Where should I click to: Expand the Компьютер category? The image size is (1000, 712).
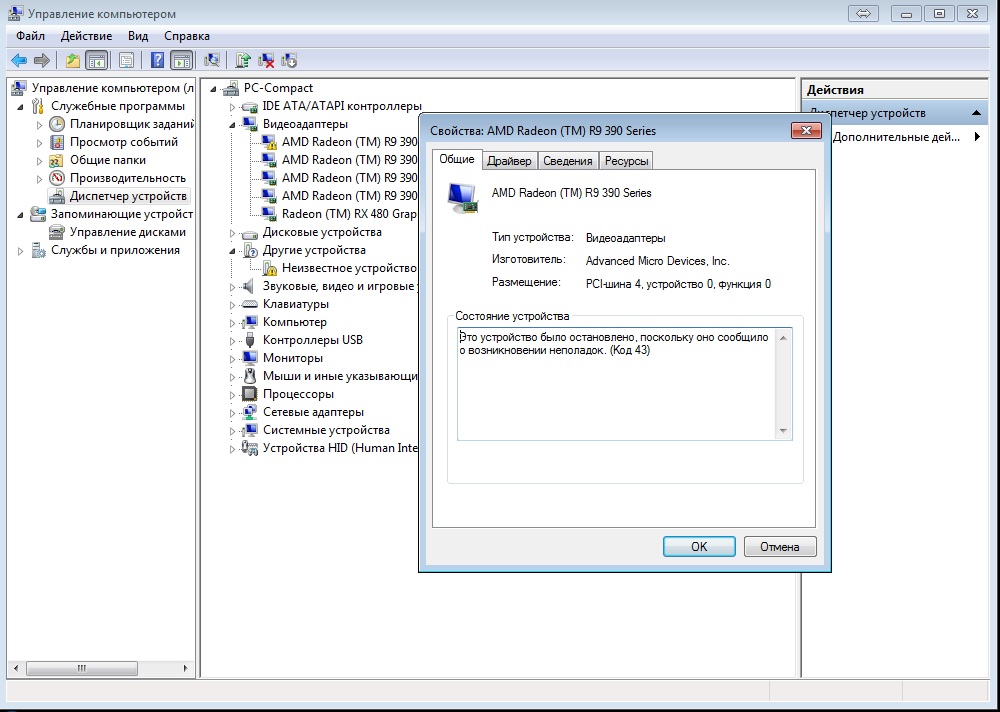[233, 323]
